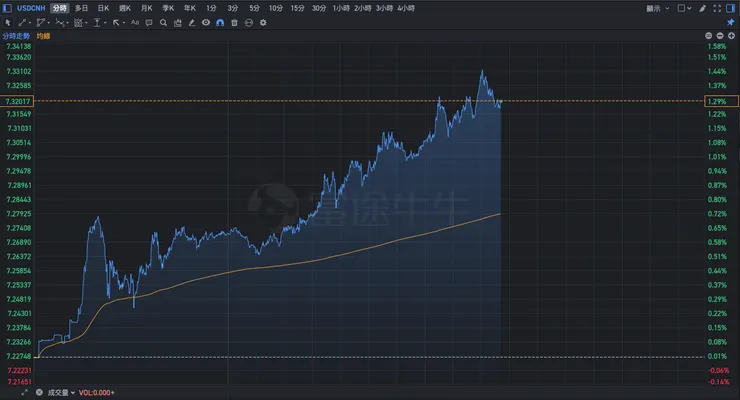Select the arrow annotation tool
Viewport: 740px width, 400px height.
coord(116,23)
